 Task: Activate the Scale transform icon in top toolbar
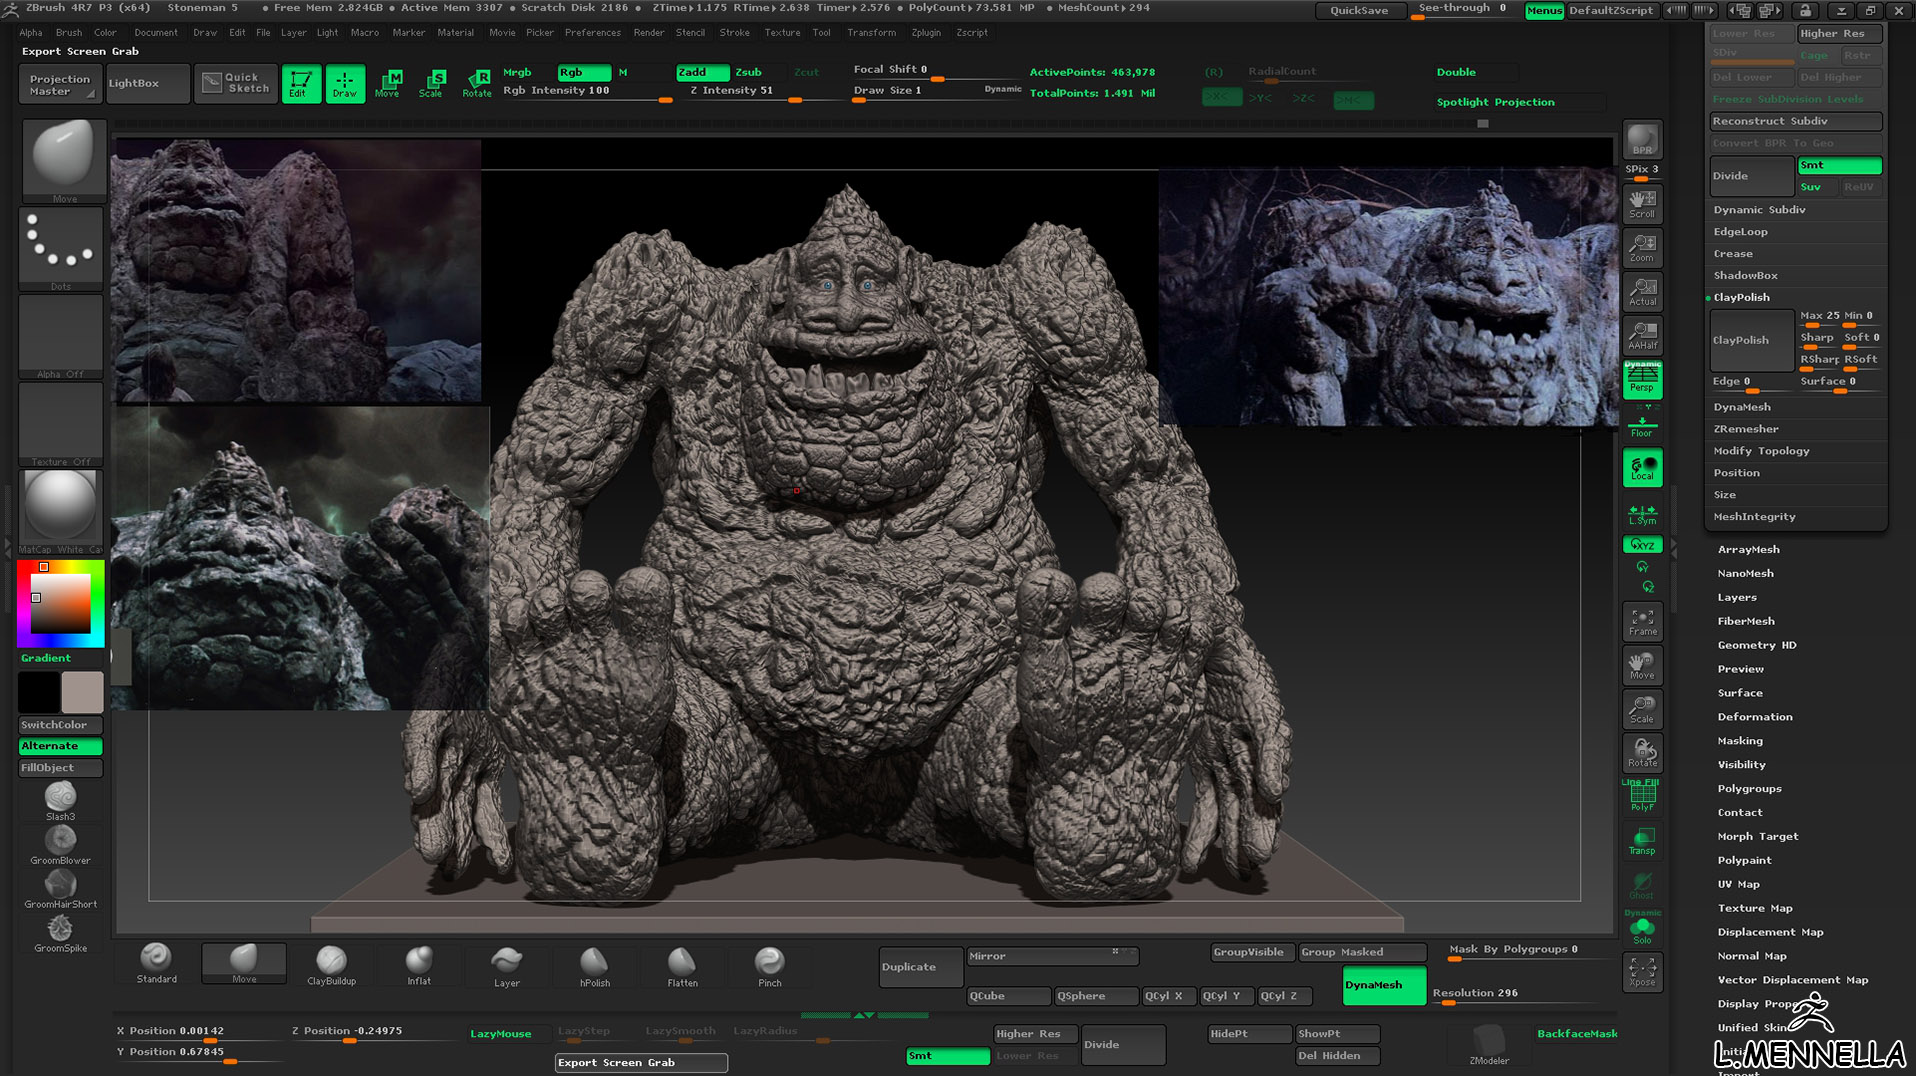(x=432, y=83)
